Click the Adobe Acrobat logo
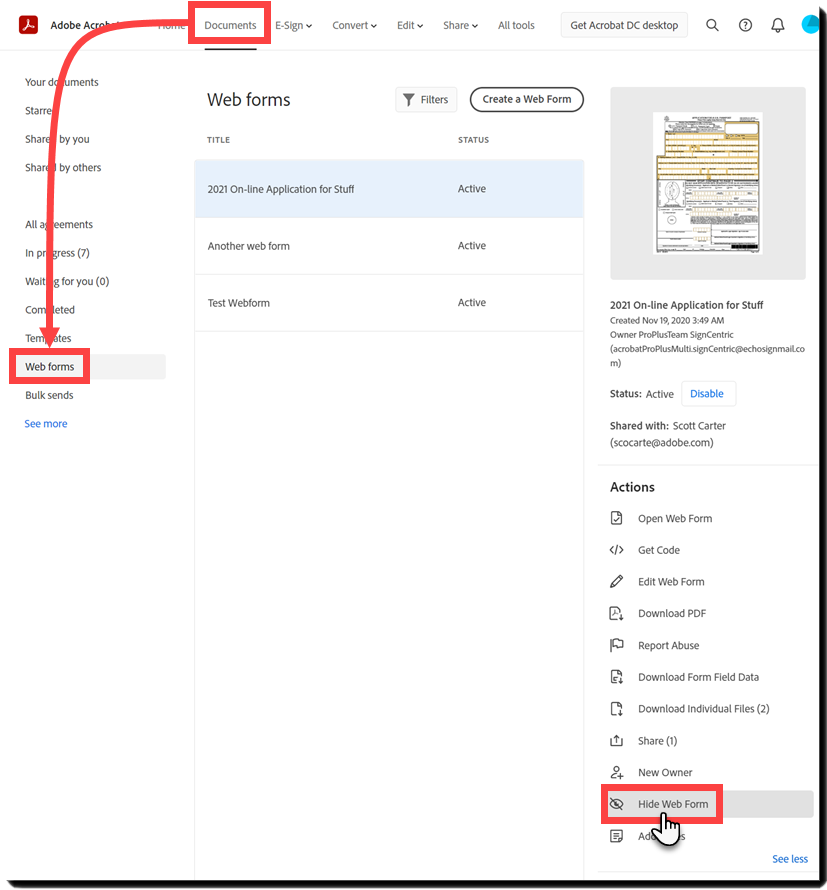The image size is (827, 890). (28, 24)
